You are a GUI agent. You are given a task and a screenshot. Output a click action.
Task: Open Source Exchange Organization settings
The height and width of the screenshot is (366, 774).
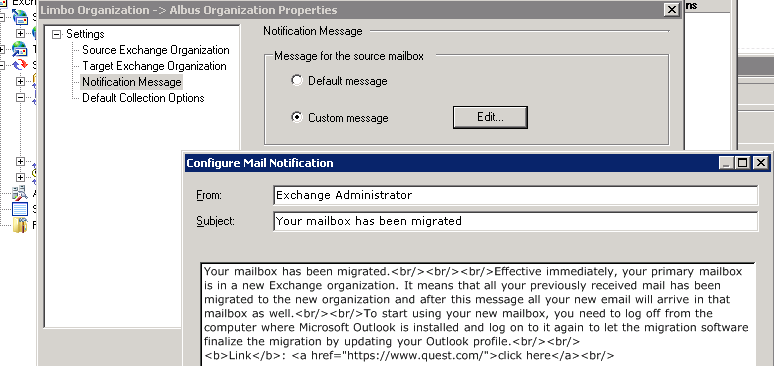[155, 50]
